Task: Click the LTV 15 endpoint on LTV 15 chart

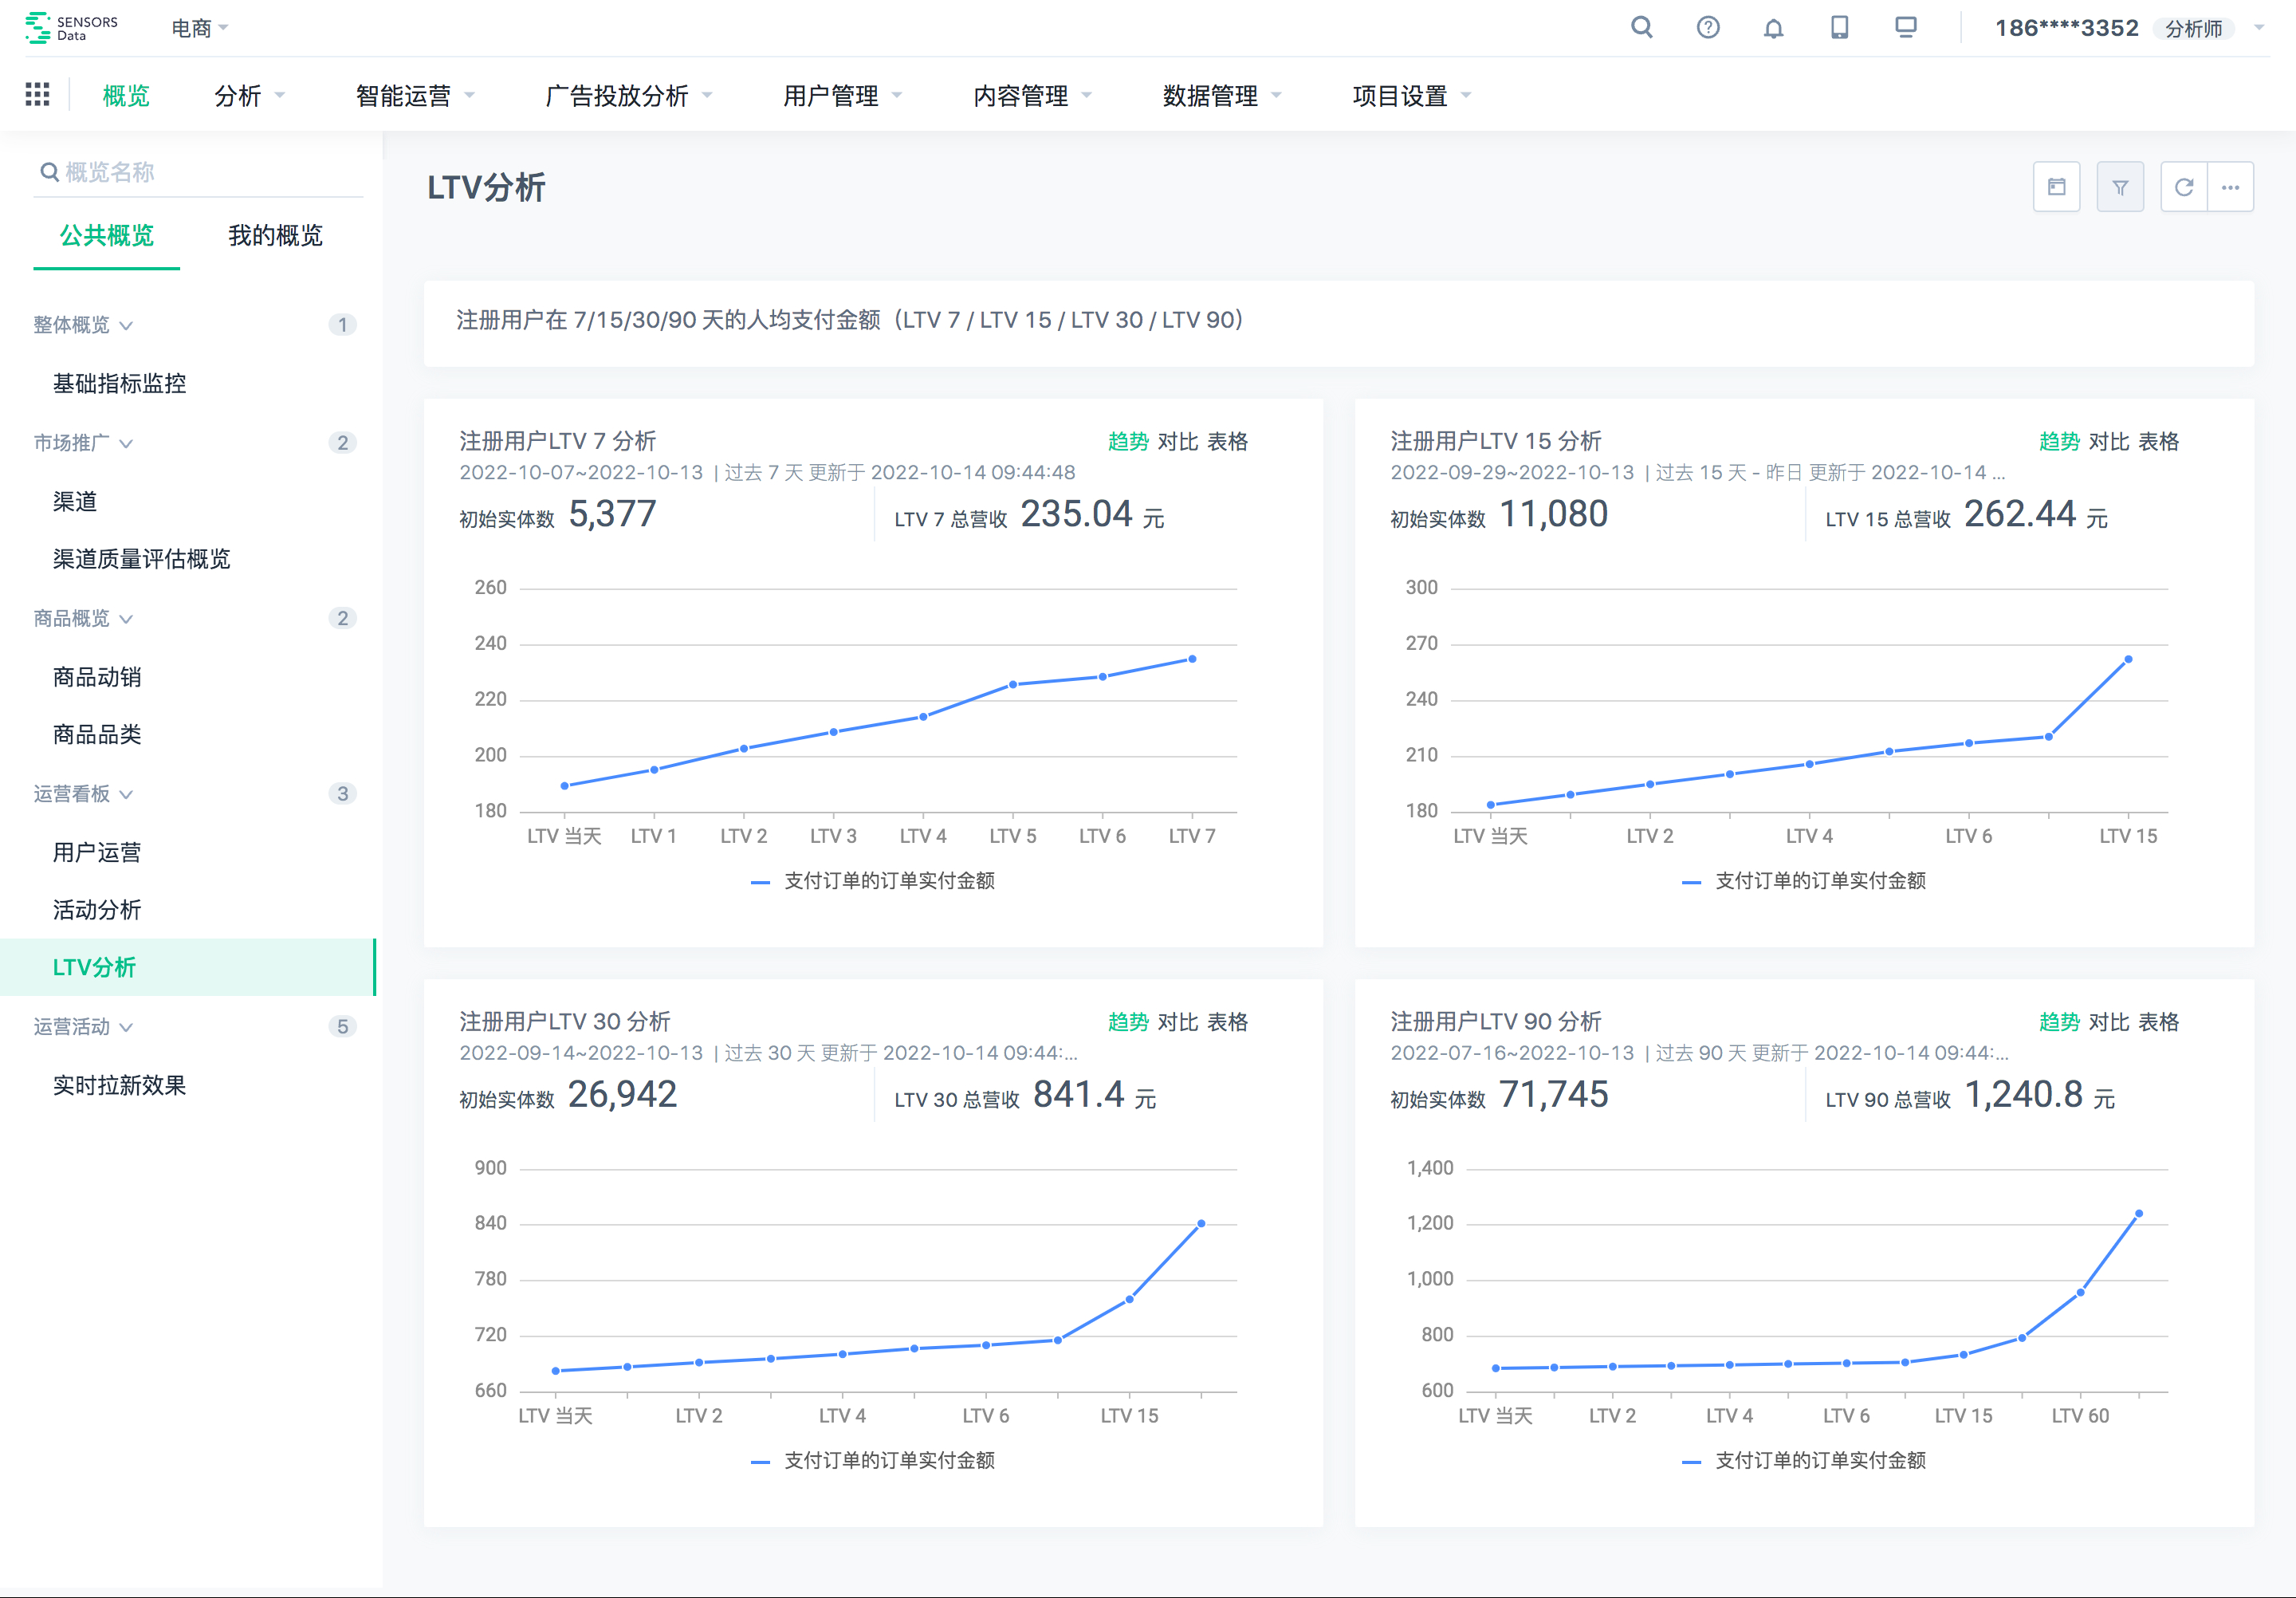Action: pos(2128,659)
